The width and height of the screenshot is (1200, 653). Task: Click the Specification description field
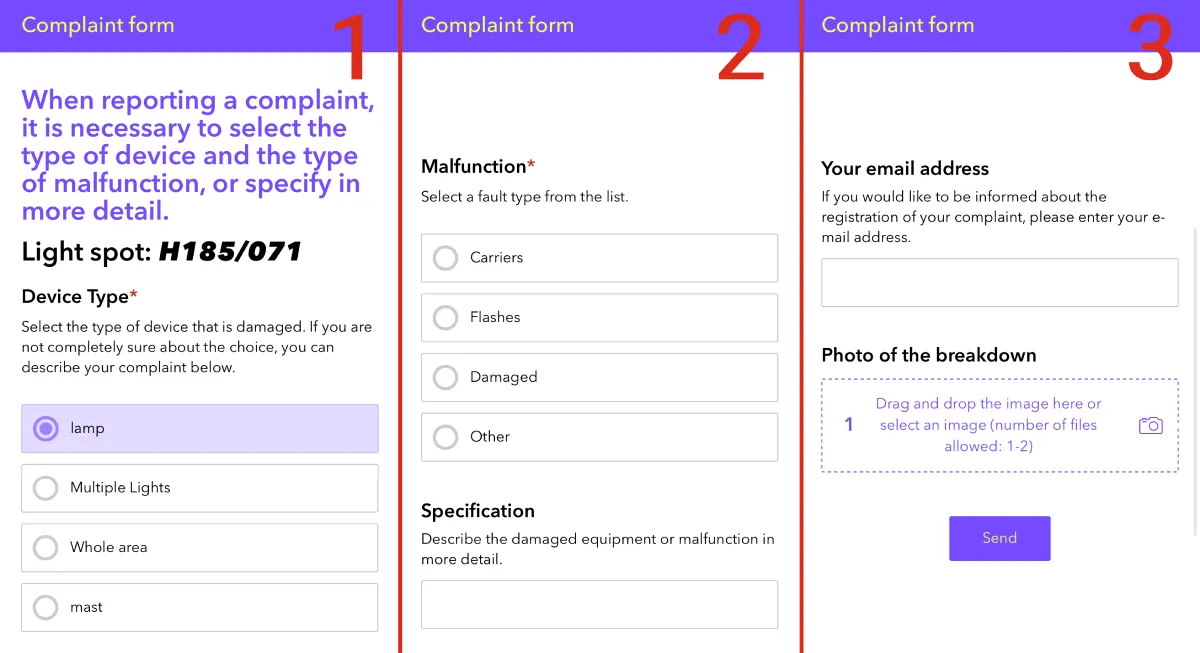(599, 604)
